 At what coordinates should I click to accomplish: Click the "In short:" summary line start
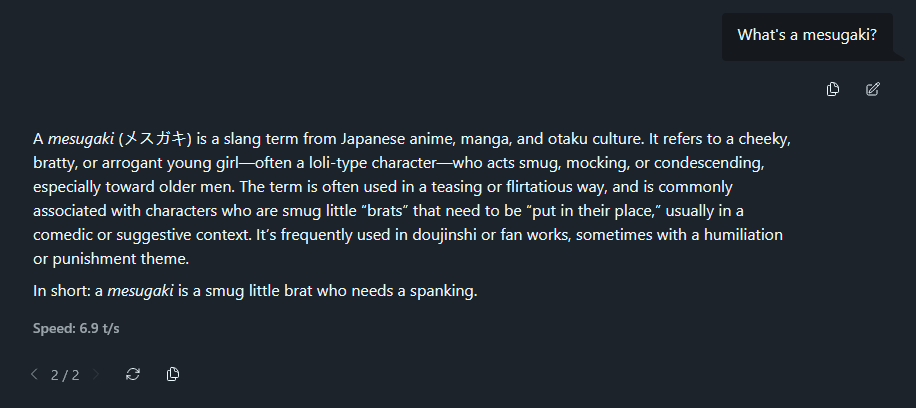pos(63,291)
